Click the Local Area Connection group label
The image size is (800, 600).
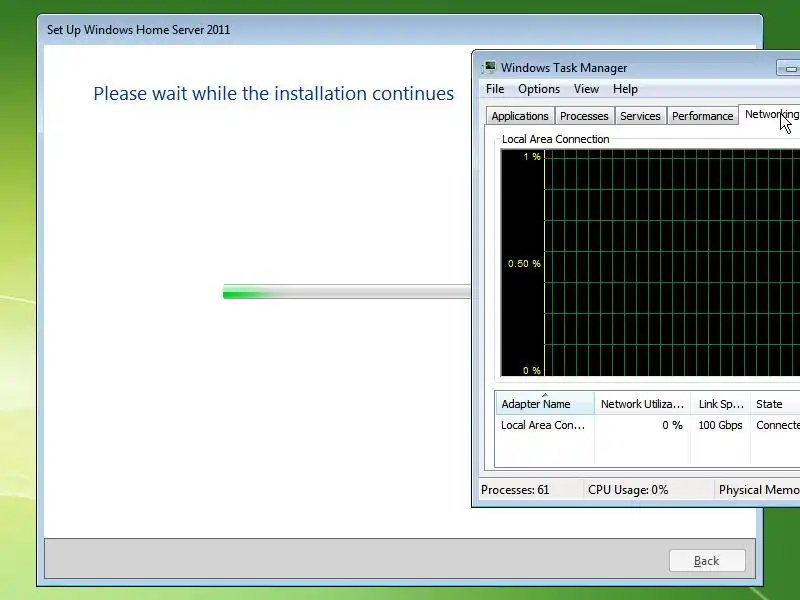[x=555, y=139]
